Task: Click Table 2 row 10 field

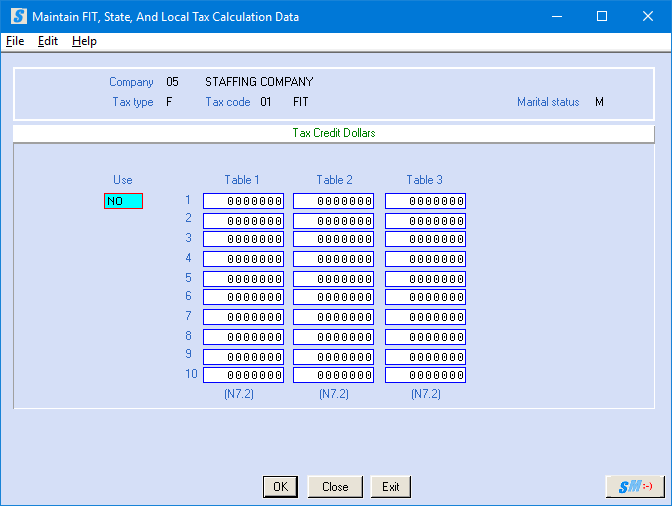Action: point(333,375)
